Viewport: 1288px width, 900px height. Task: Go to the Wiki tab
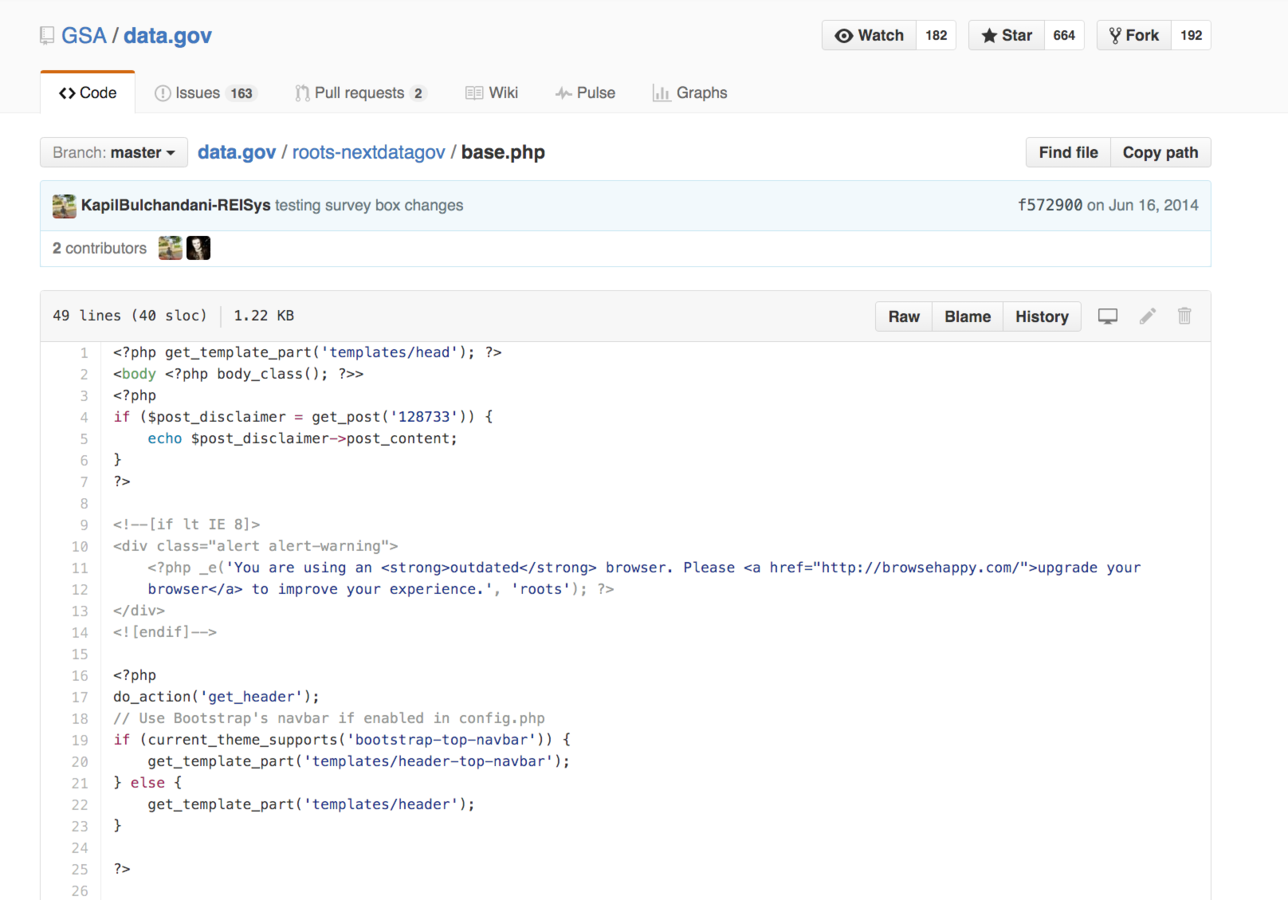(x=491, y=93)
